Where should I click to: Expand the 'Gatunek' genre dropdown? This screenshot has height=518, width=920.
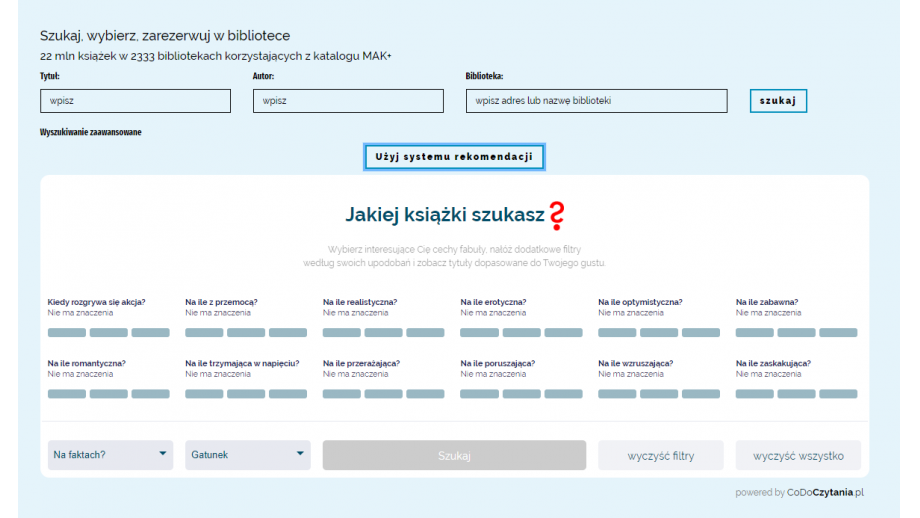pyautogui.click(x=247, y=455)
